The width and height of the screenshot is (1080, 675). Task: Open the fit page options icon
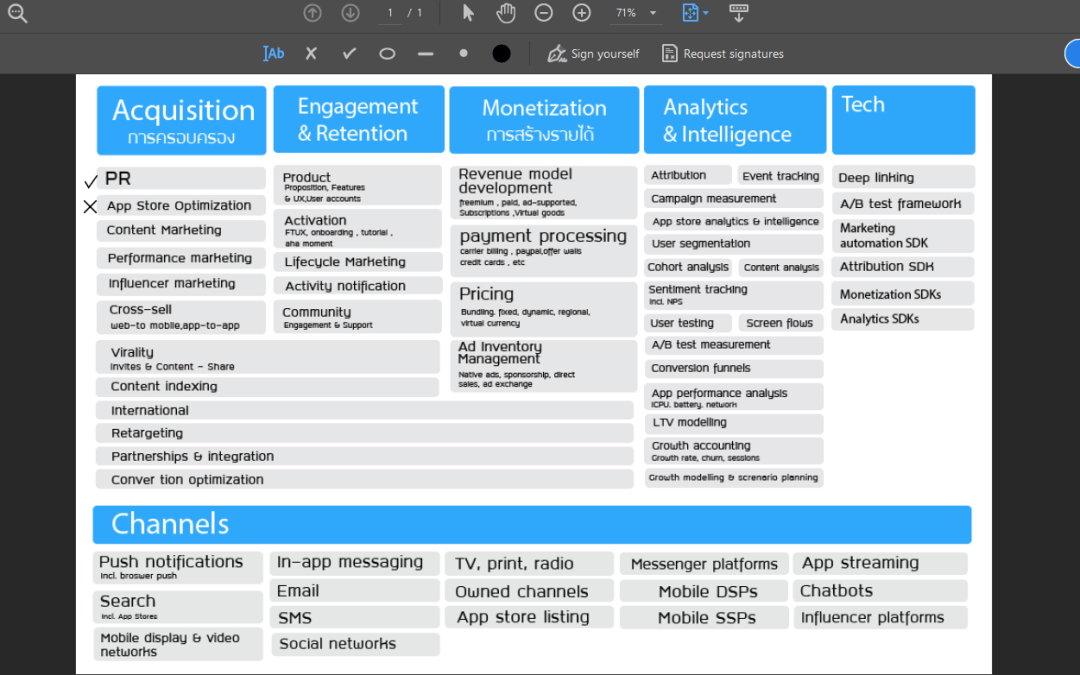(x=690, y=12)
